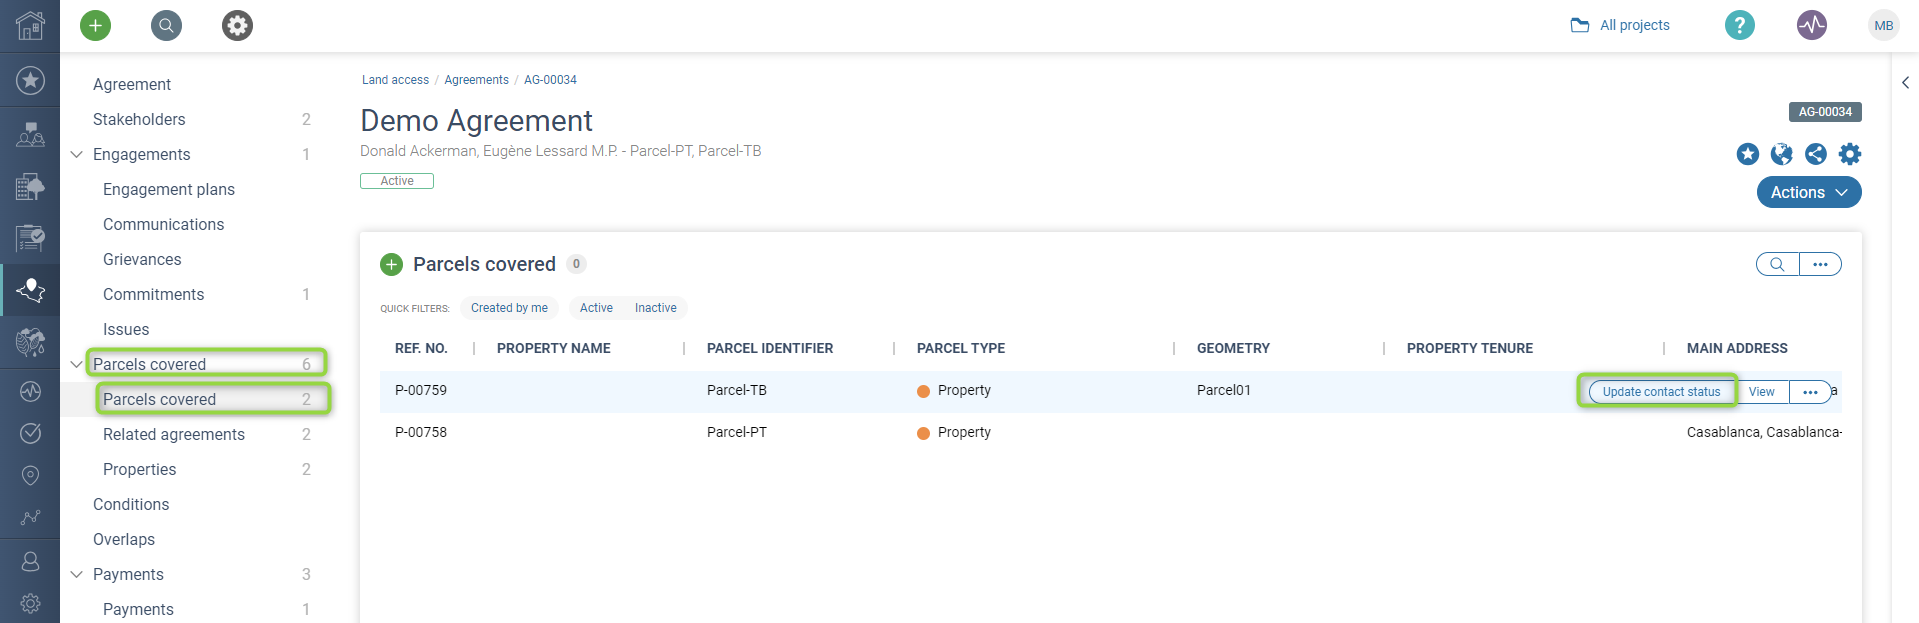Viewport: 1919px width, 623px height.
Task: Toggle the Inactive quick filter
Action: coord(655,308)
